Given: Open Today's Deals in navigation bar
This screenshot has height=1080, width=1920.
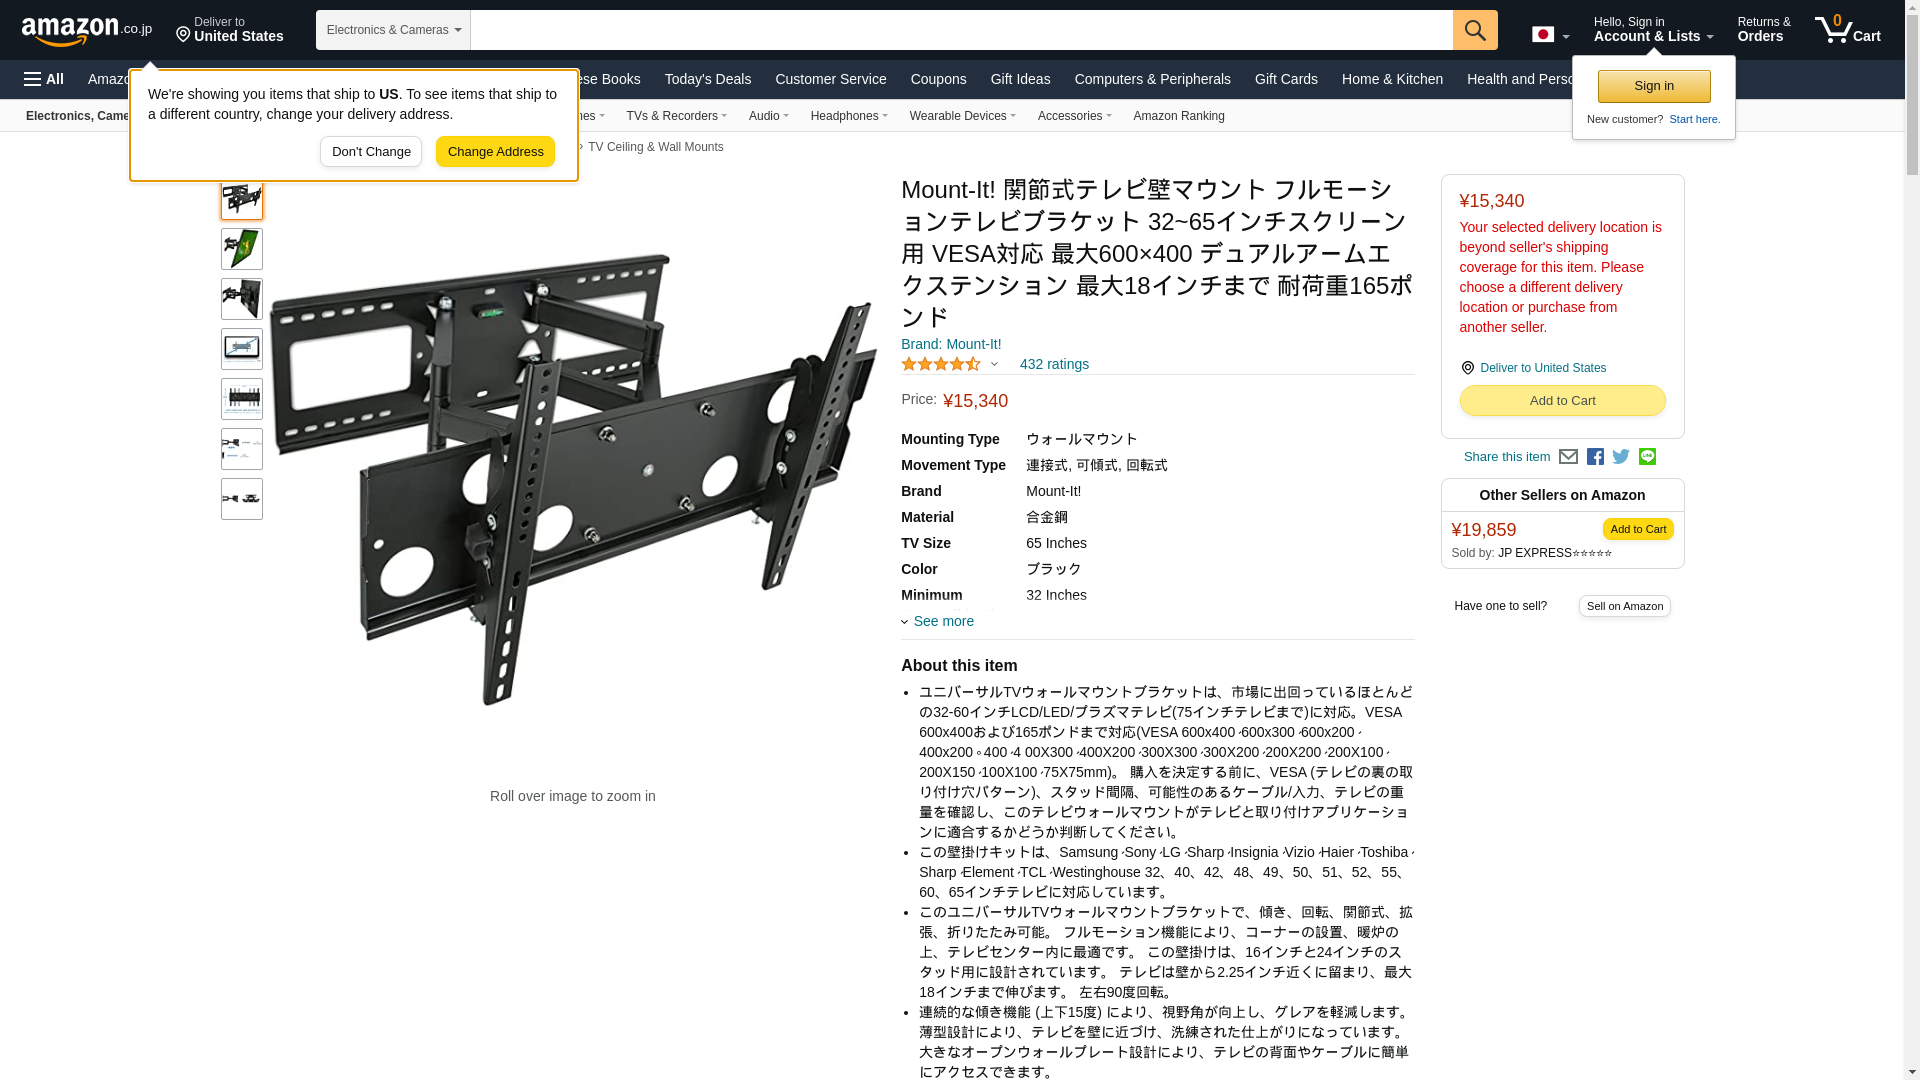Looking at the screenshot, I should click(708, 79).
